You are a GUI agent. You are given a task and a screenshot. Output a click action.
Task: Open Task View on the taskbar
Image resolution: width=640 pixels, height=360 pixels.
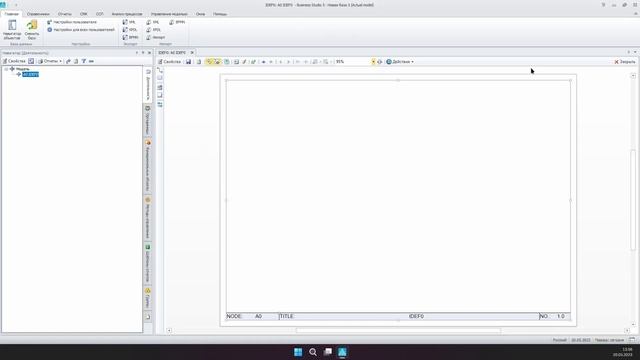(328, 352)
